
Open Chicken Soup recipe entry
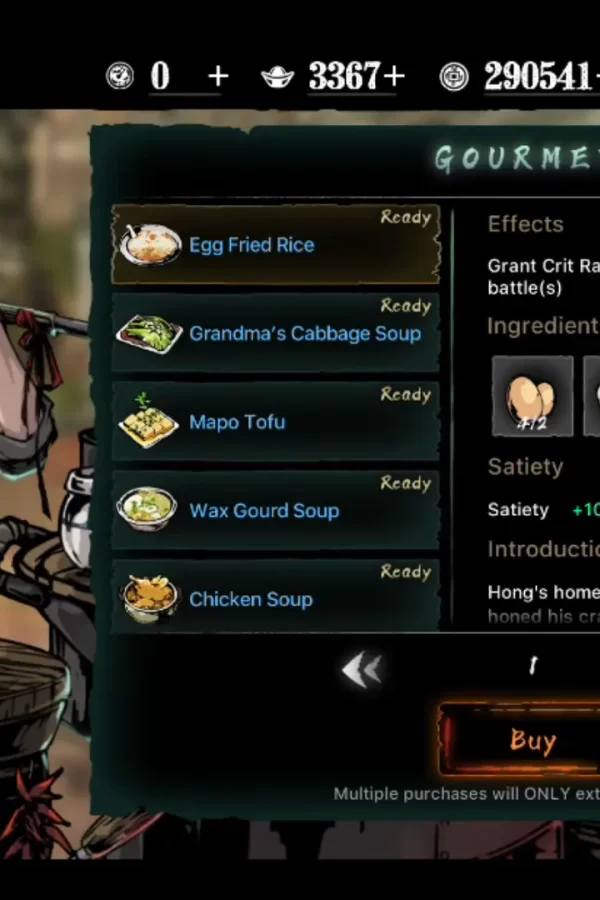tap(276, 597)
